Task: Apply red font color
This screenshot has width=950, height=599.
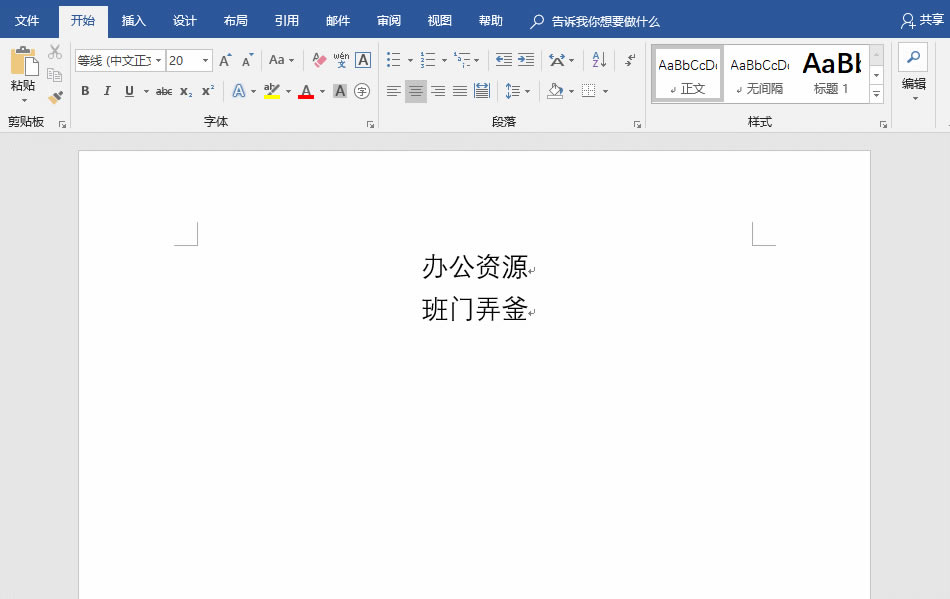Action: click(306, 91)
